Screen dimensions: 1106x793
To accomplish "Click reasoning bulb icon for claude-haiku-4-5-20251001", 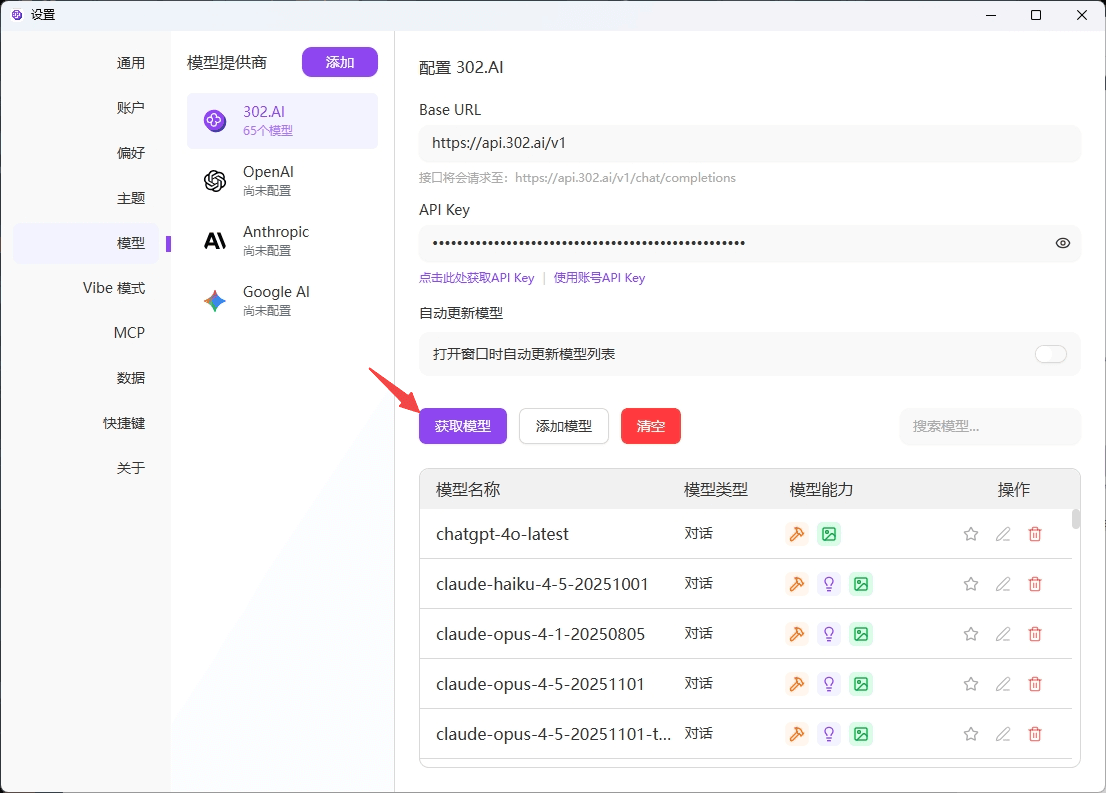I will [x=829, y=584].
